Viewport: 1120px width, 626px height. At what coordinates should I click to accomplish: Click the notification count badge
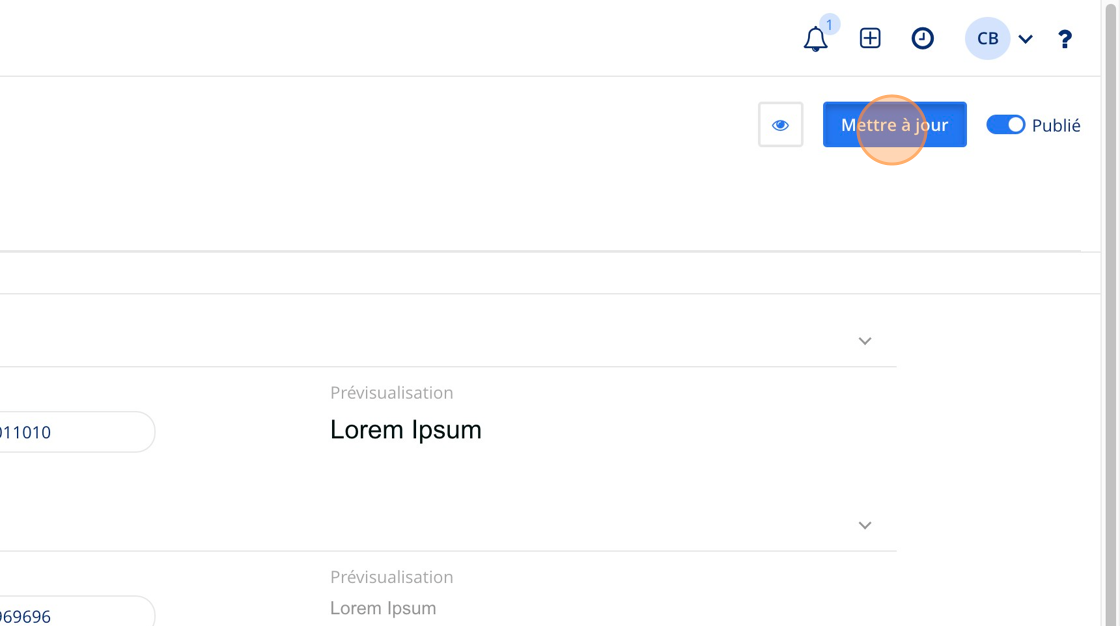coord(829,24)
